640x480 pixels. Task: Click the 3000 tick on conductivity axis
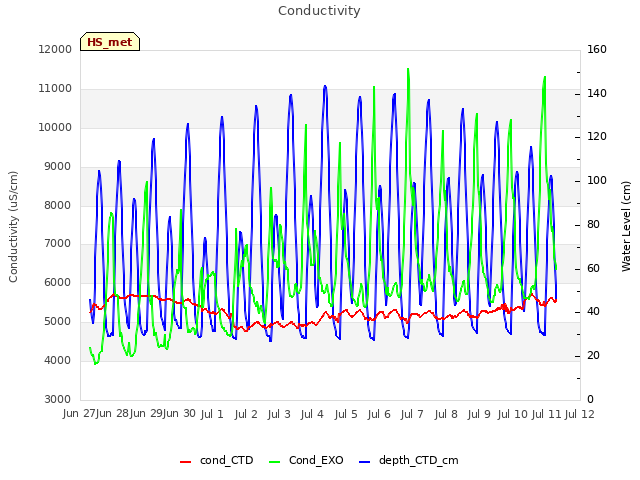tap(58, 399)
